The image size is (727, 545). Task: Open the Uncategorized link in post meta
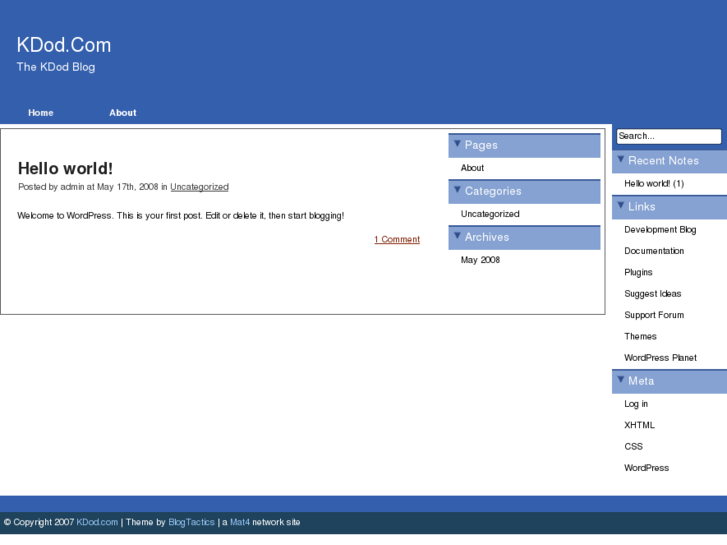click(x=199, y=187)
